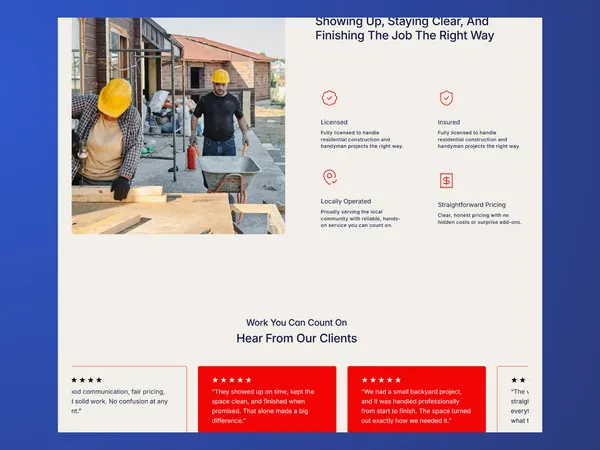The image size is (600, 450).
Task: Click the Insured shield icon
Action: pos(446,98)
